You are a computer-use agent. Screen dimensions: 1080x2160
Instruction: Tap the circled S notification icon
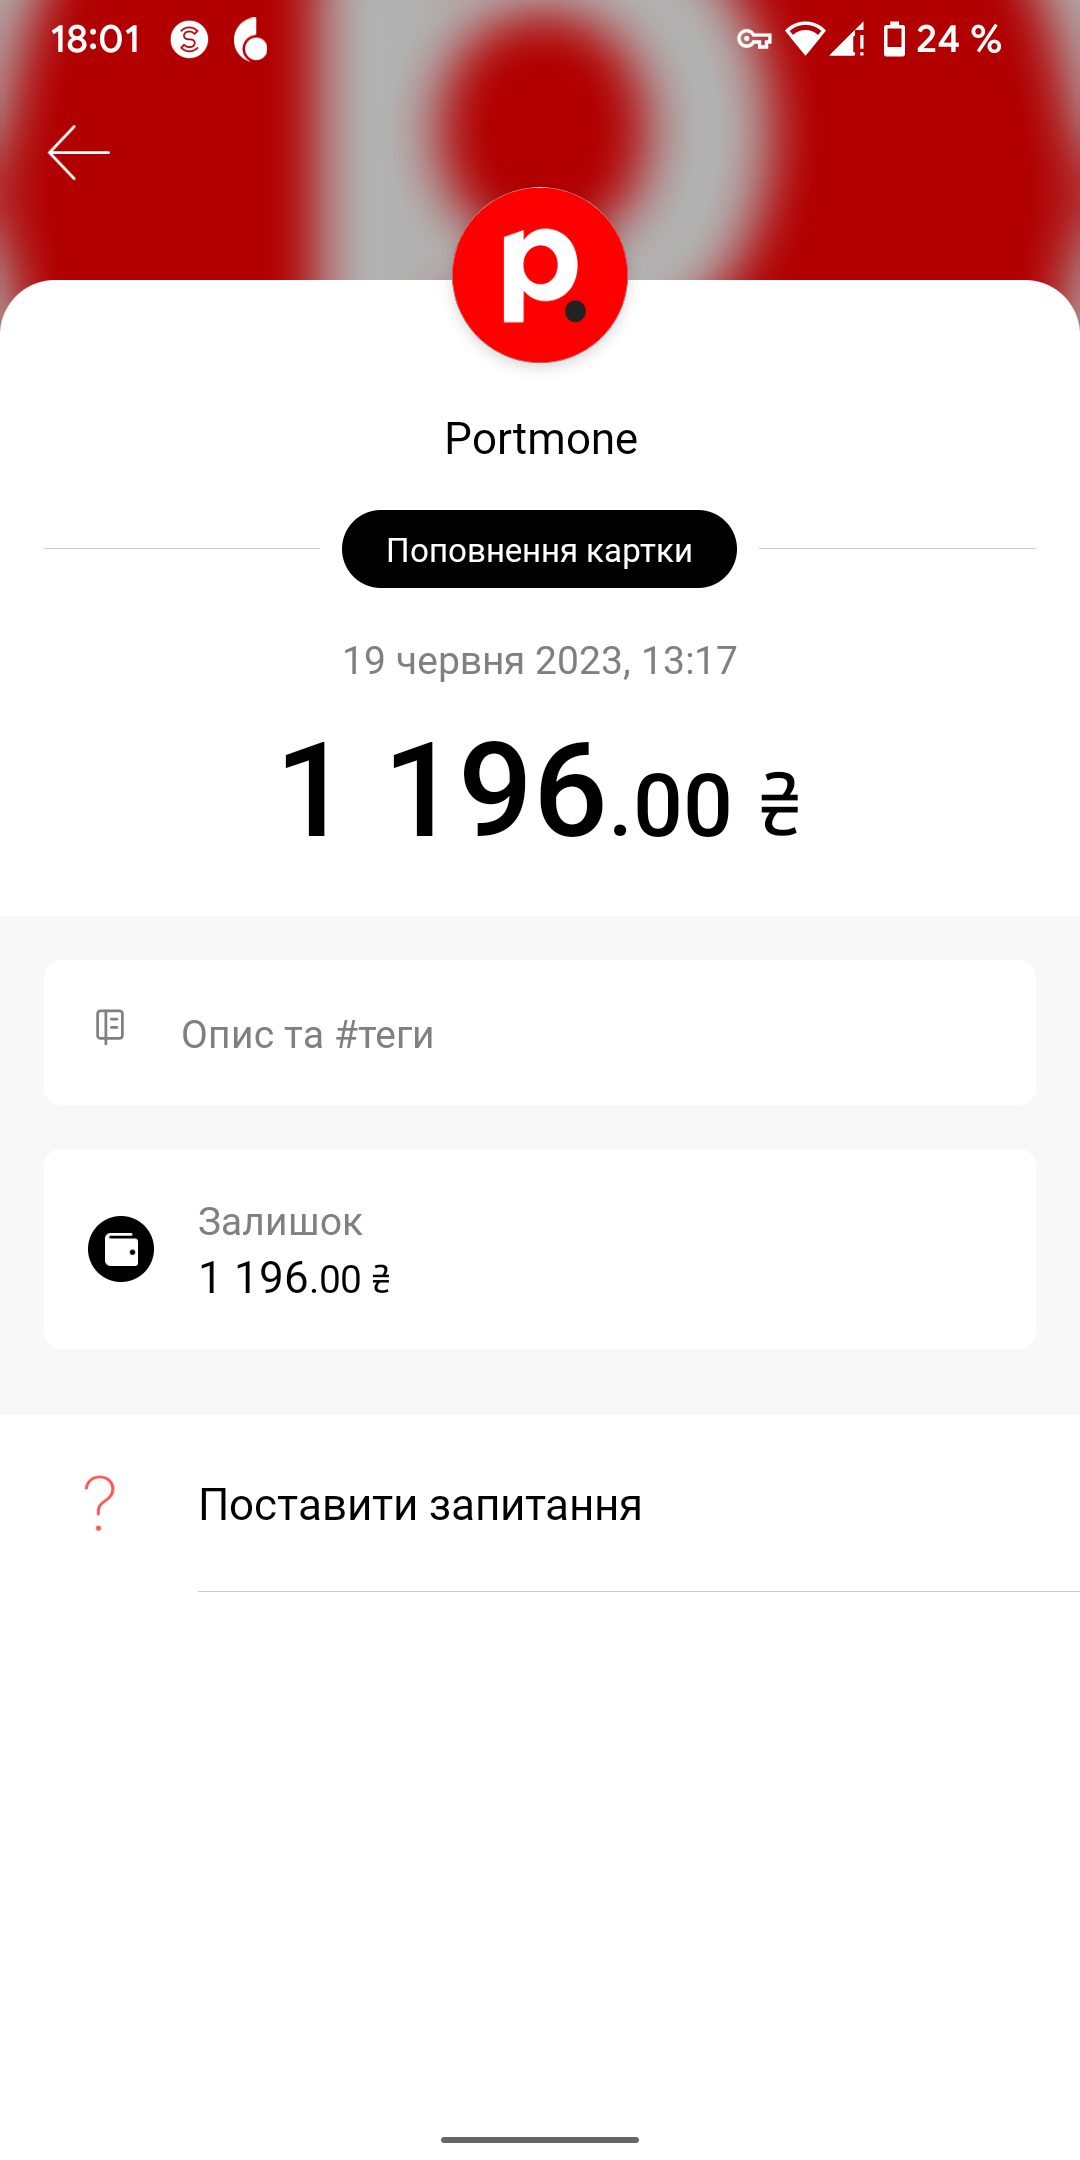pyautogui.click(x=189, y=40)
